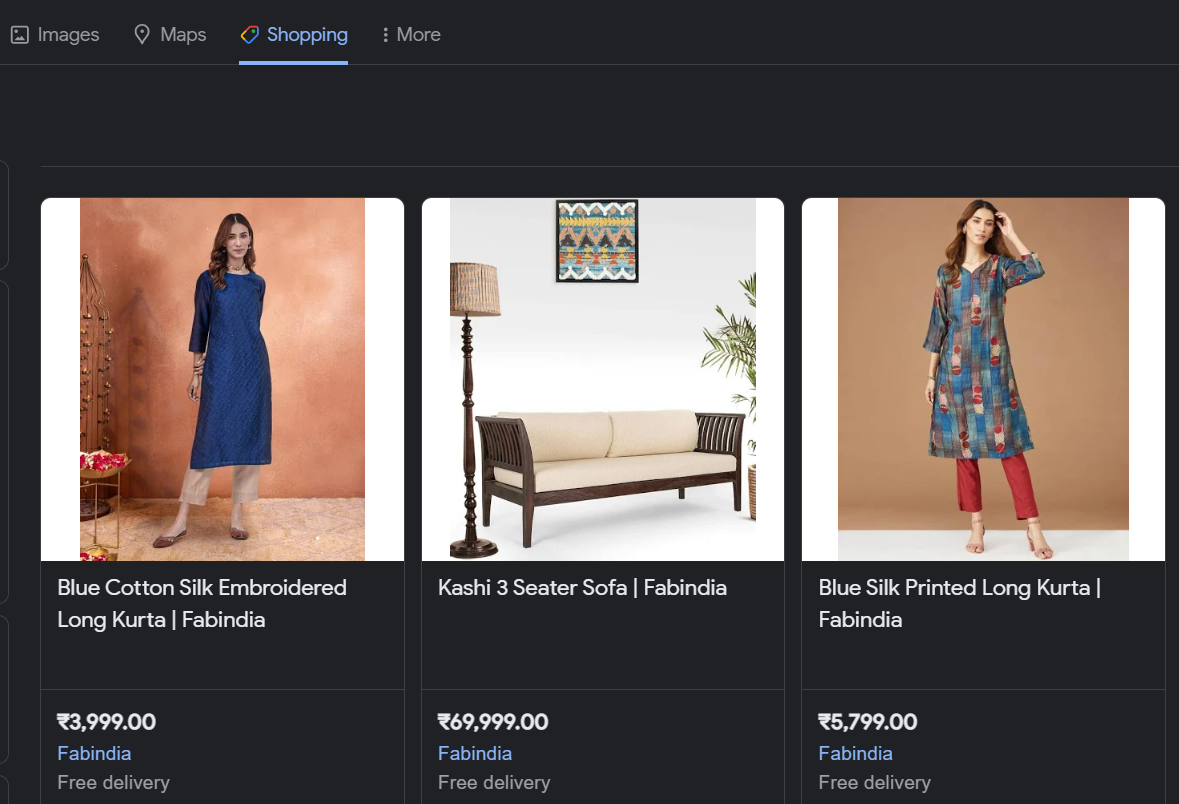Image resolution: width=1179 pixels, height=804 pixels.
Task: Click the Fabindia link under the sofa
Action: pyautogui.click(x=474, y=753)
